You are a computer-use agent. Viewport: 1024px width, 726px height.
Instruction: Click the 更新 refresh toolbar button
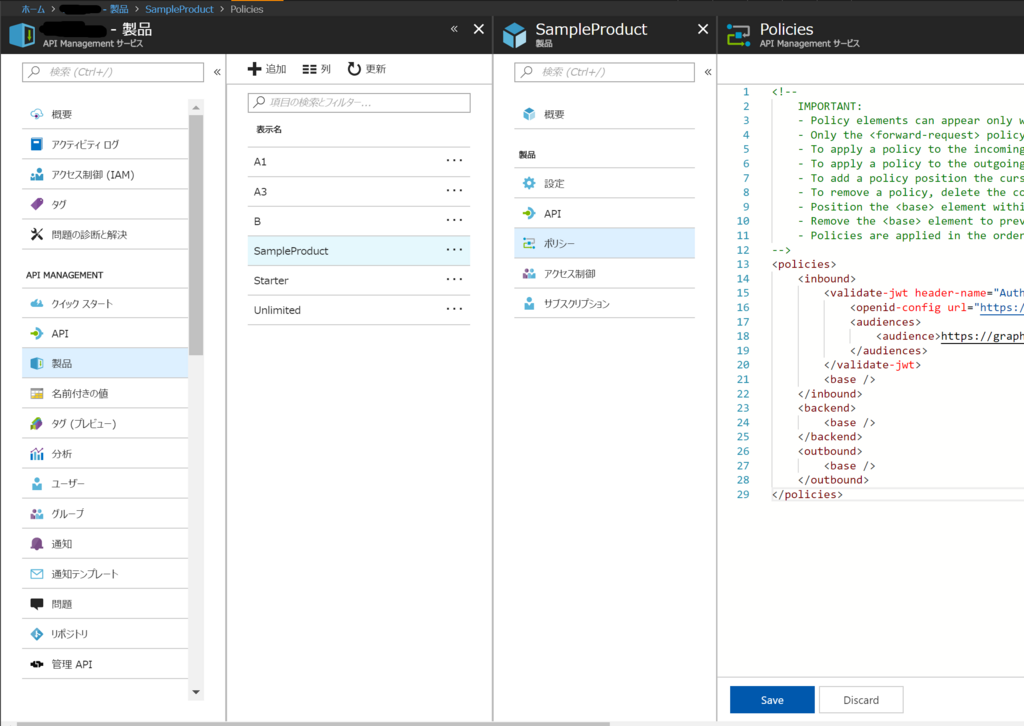[366, 69]
